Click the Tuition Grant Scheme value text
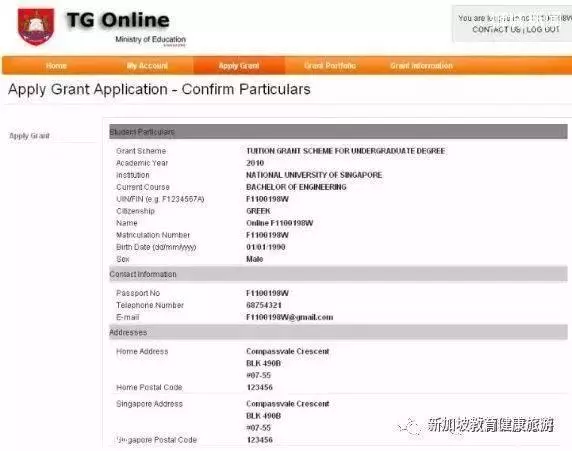The height and width of the screenshot is (451, 572). pos(345,151)
